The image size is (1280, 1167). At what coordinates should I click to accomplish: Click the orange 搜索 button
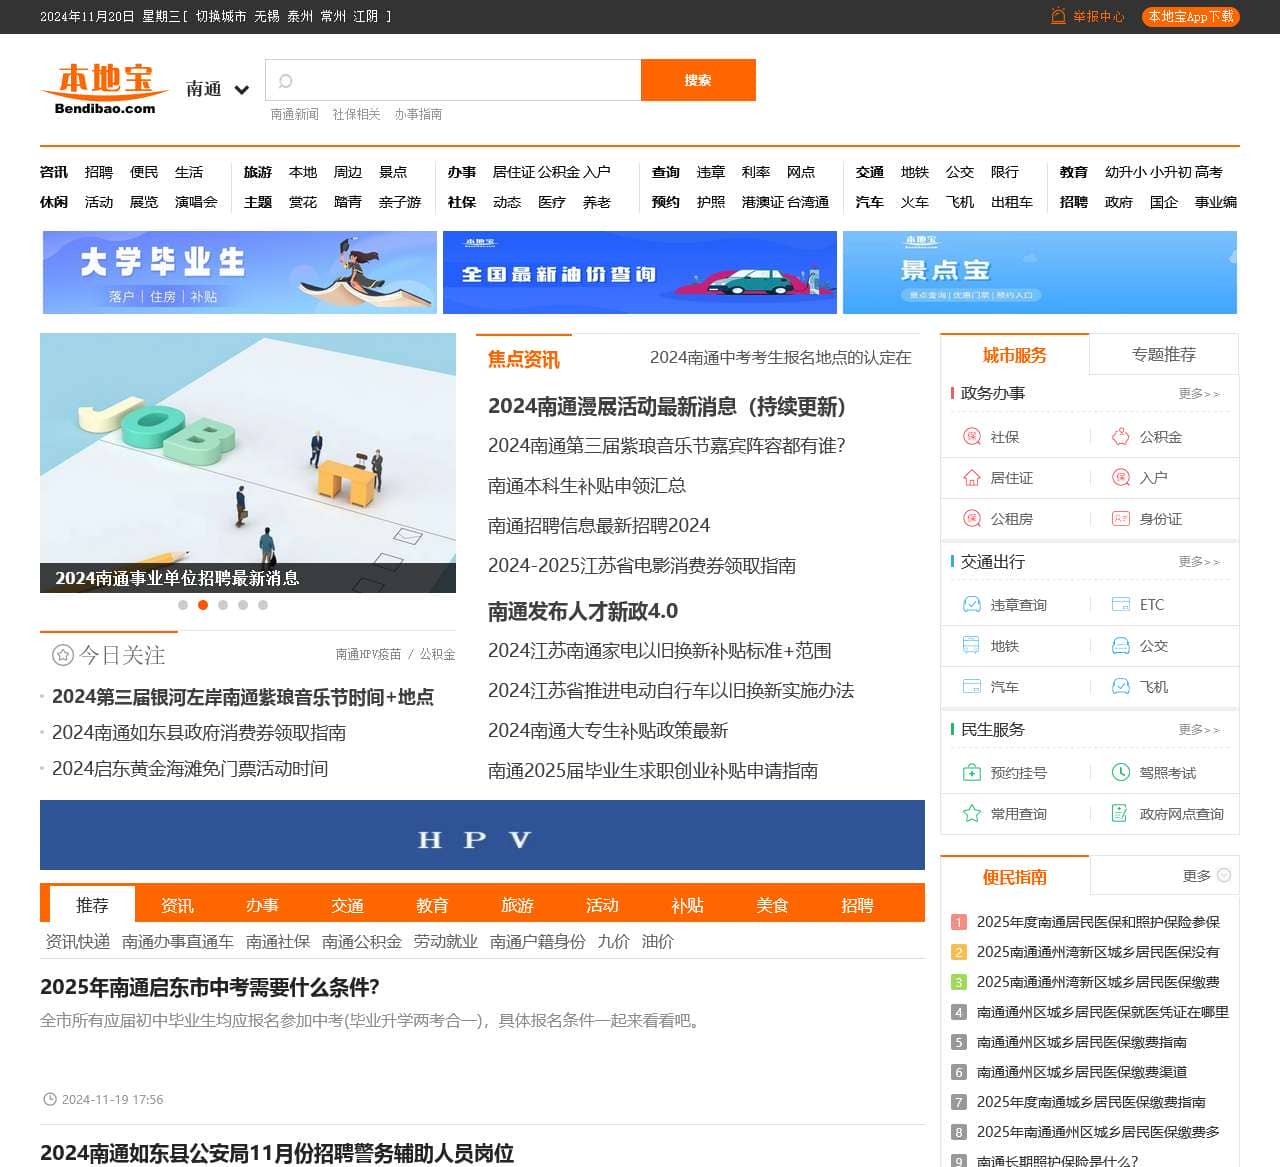pos(698,80)
